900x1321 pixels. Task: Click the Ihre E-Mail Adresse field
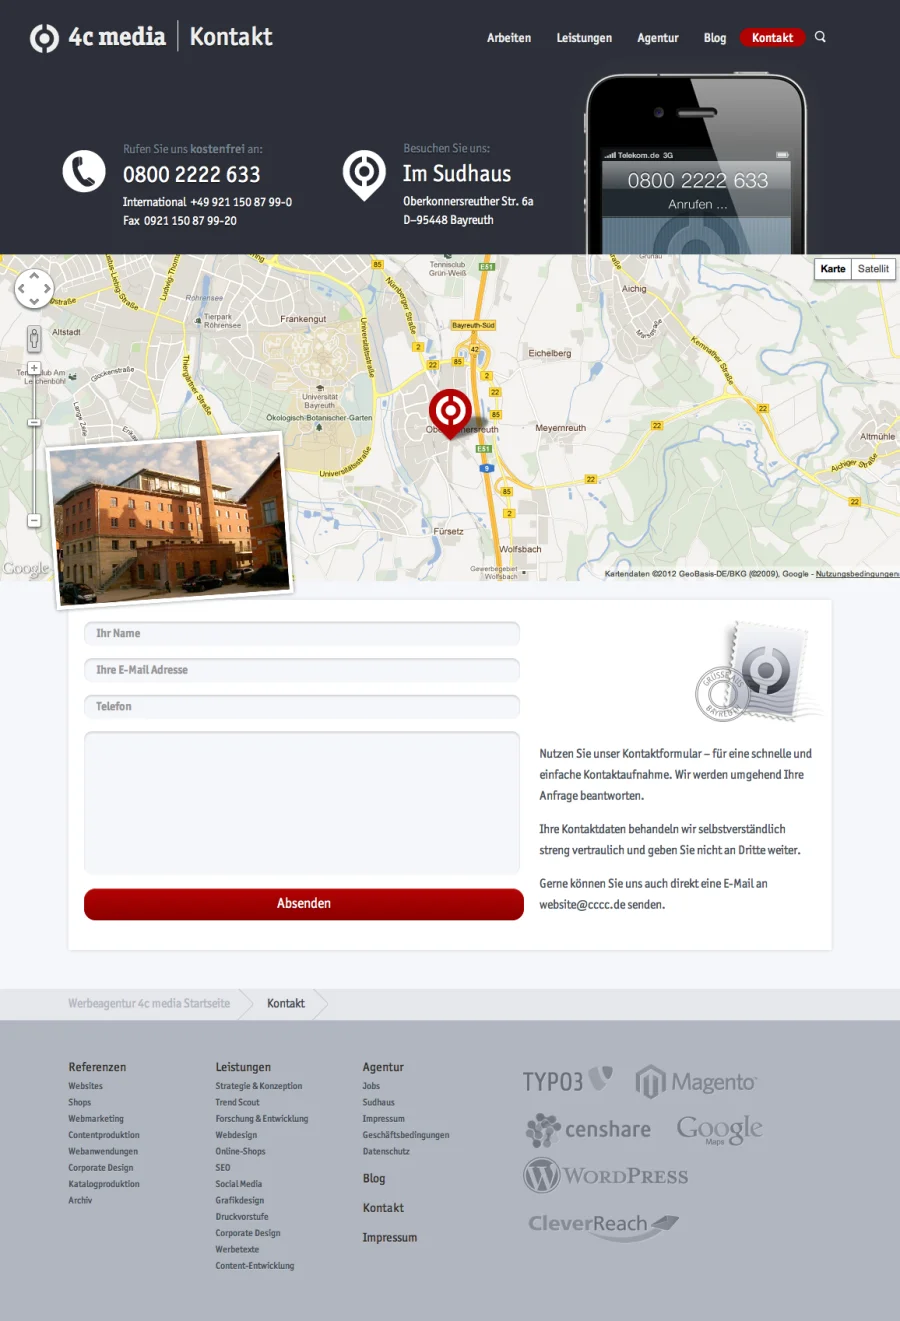coord(302,670)
